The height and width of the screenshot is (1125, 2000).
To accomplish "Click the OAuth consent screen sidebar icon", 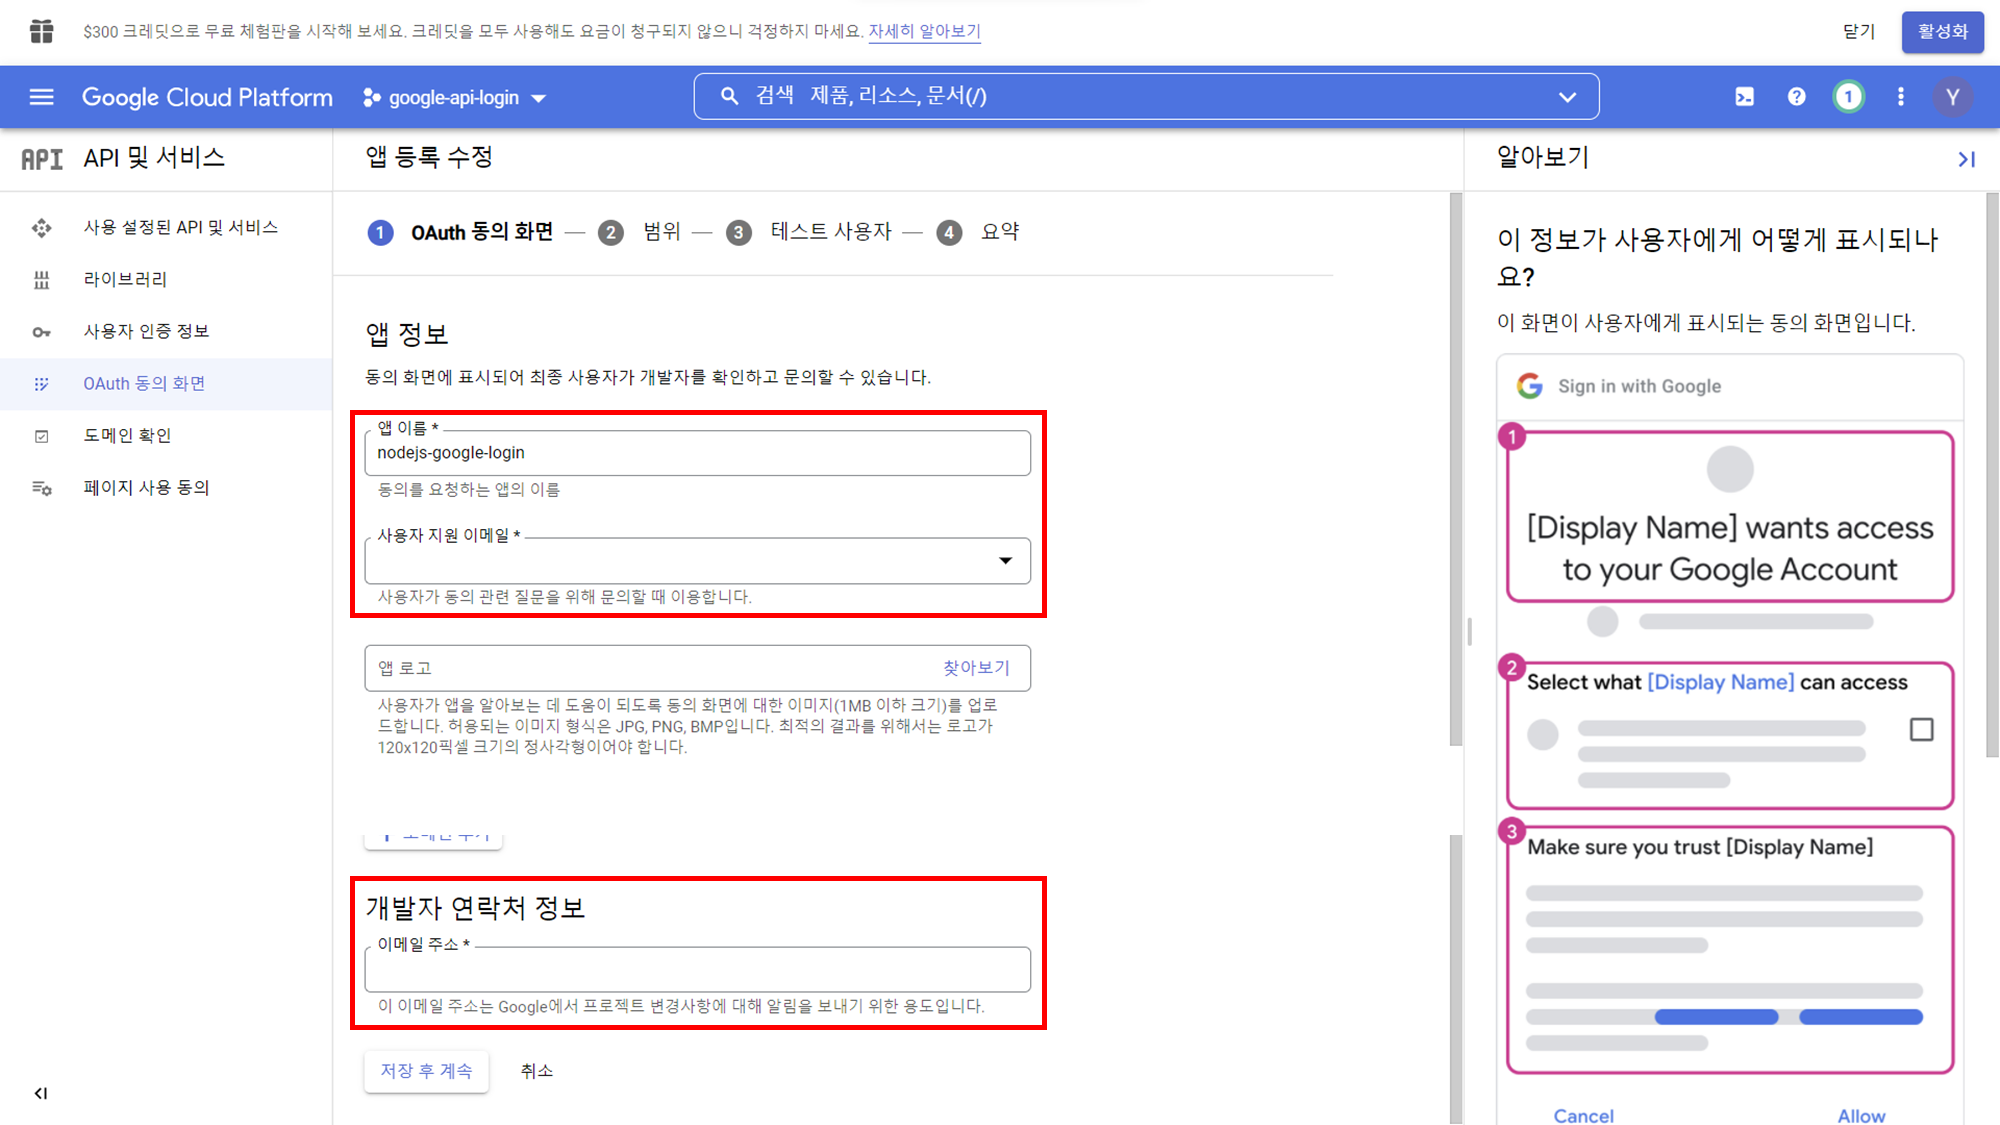I will [x=41, y=384].
